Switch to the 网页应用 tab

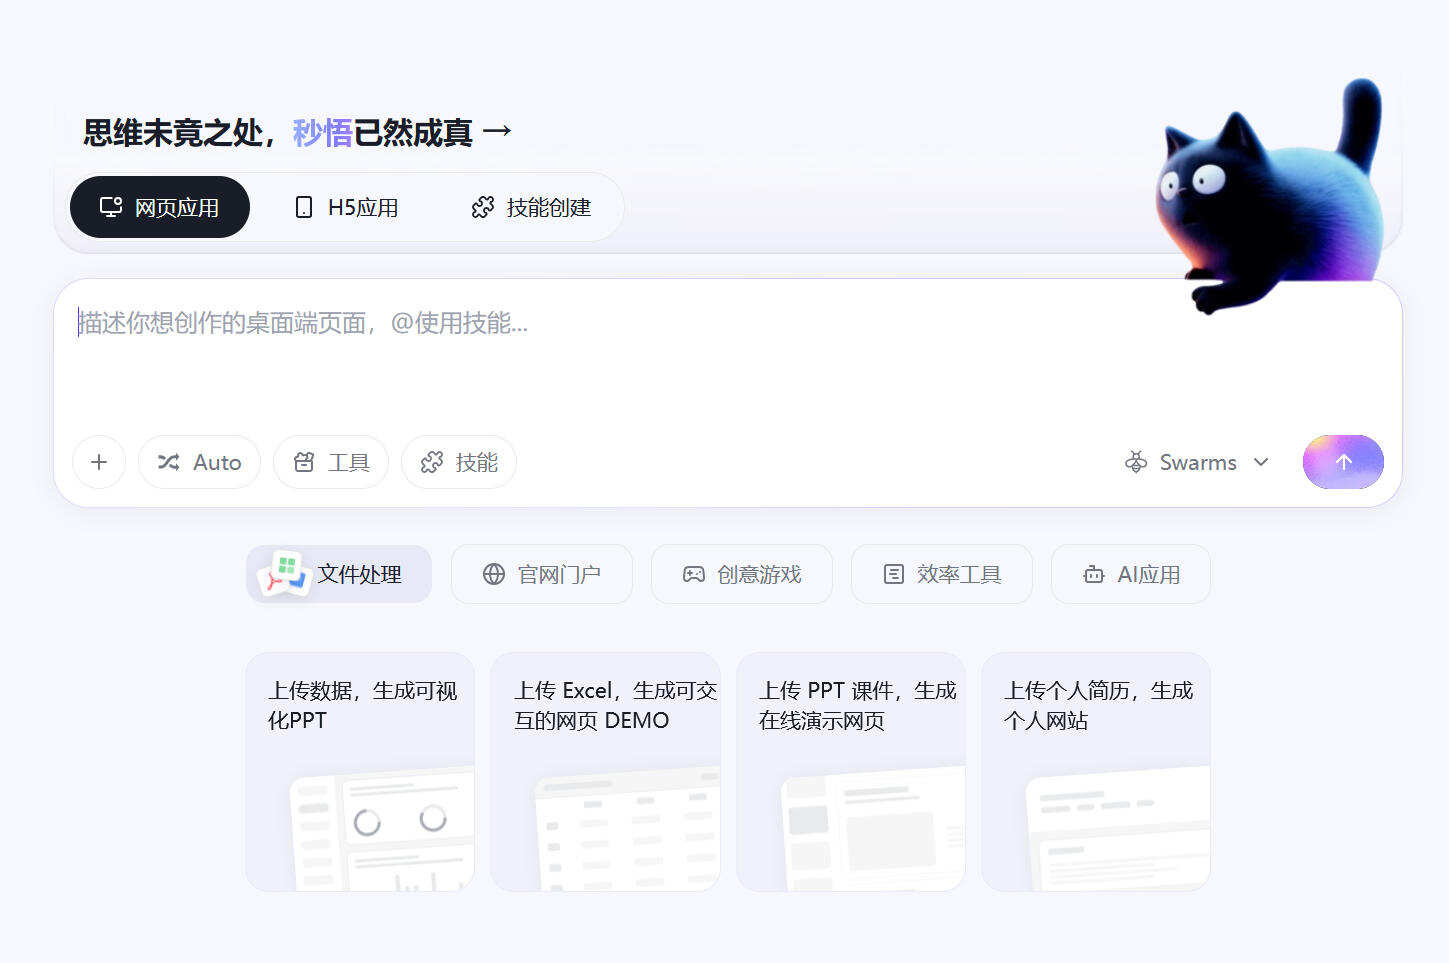(160, 207)
